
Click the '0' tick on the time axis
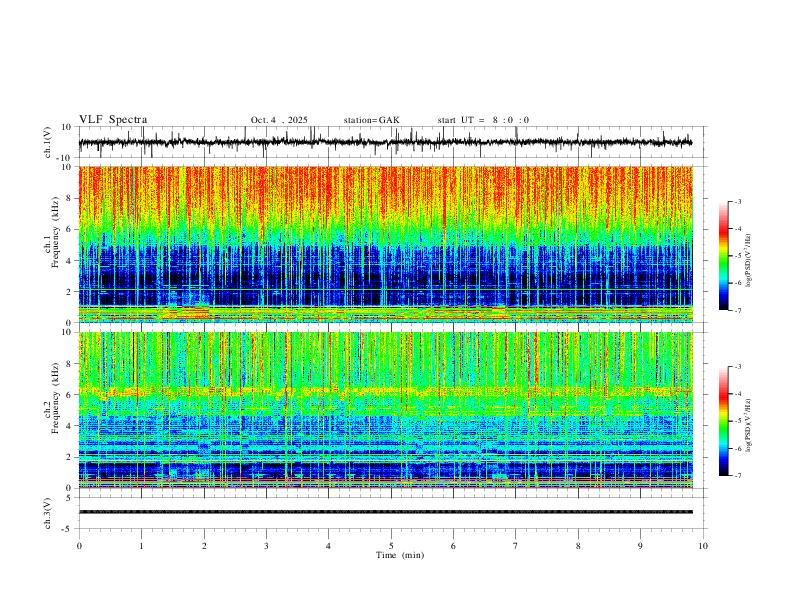[79, 546]
